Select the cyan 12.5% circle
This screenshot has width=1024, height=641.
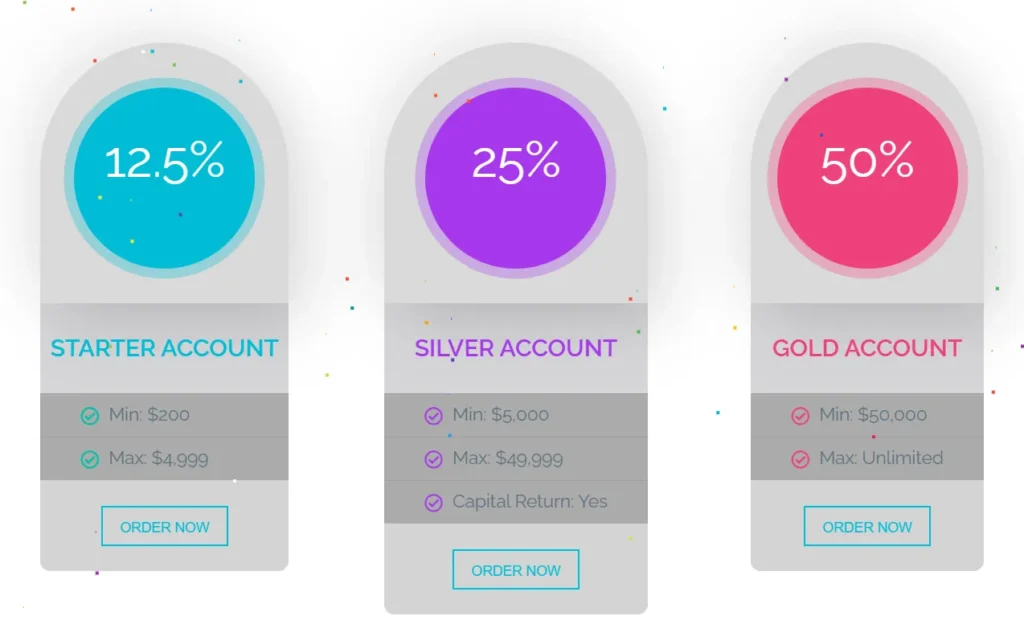tap(164, 178)
